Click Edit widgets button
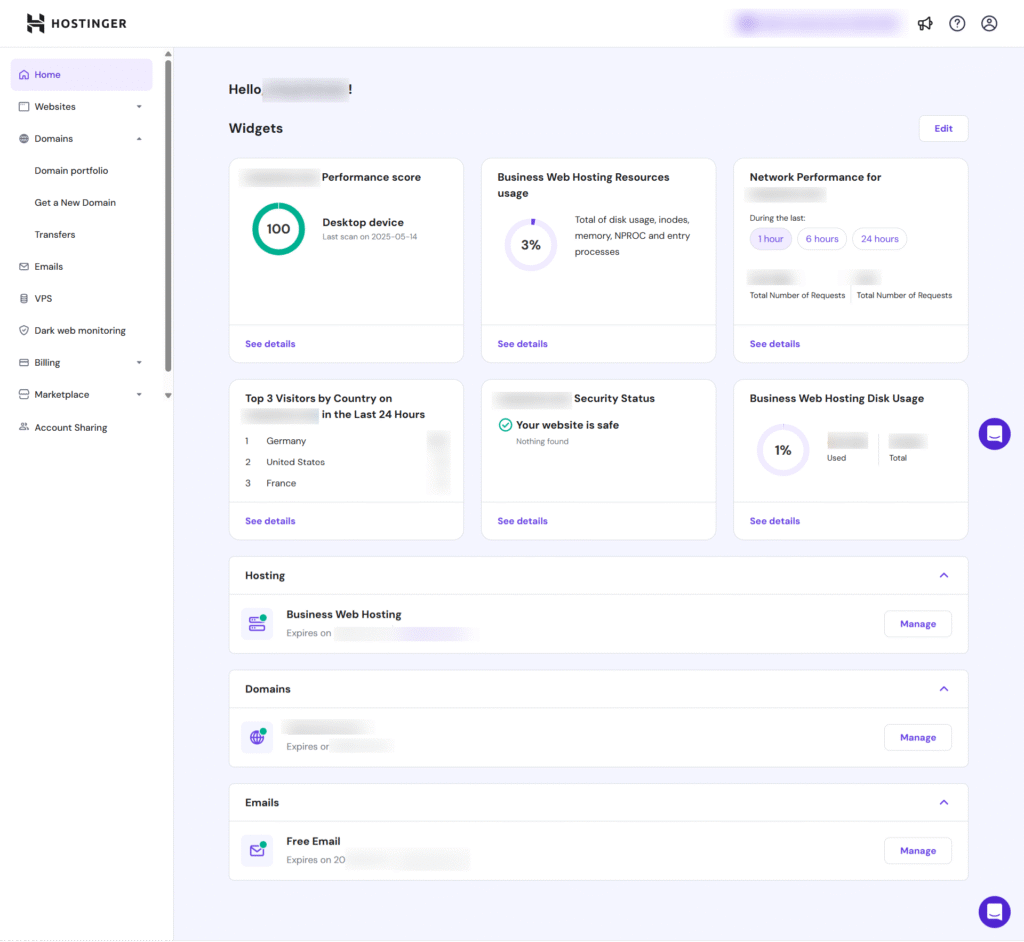The image size is (1024, 942). click(943, 129)
